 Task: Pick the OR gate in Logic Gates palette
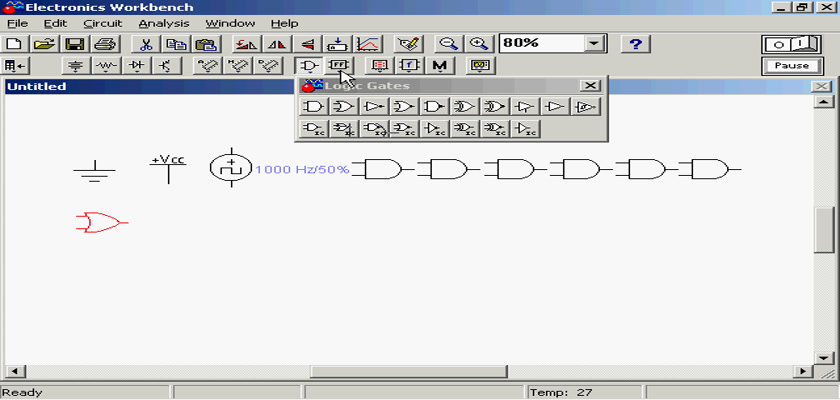(344, 106)
